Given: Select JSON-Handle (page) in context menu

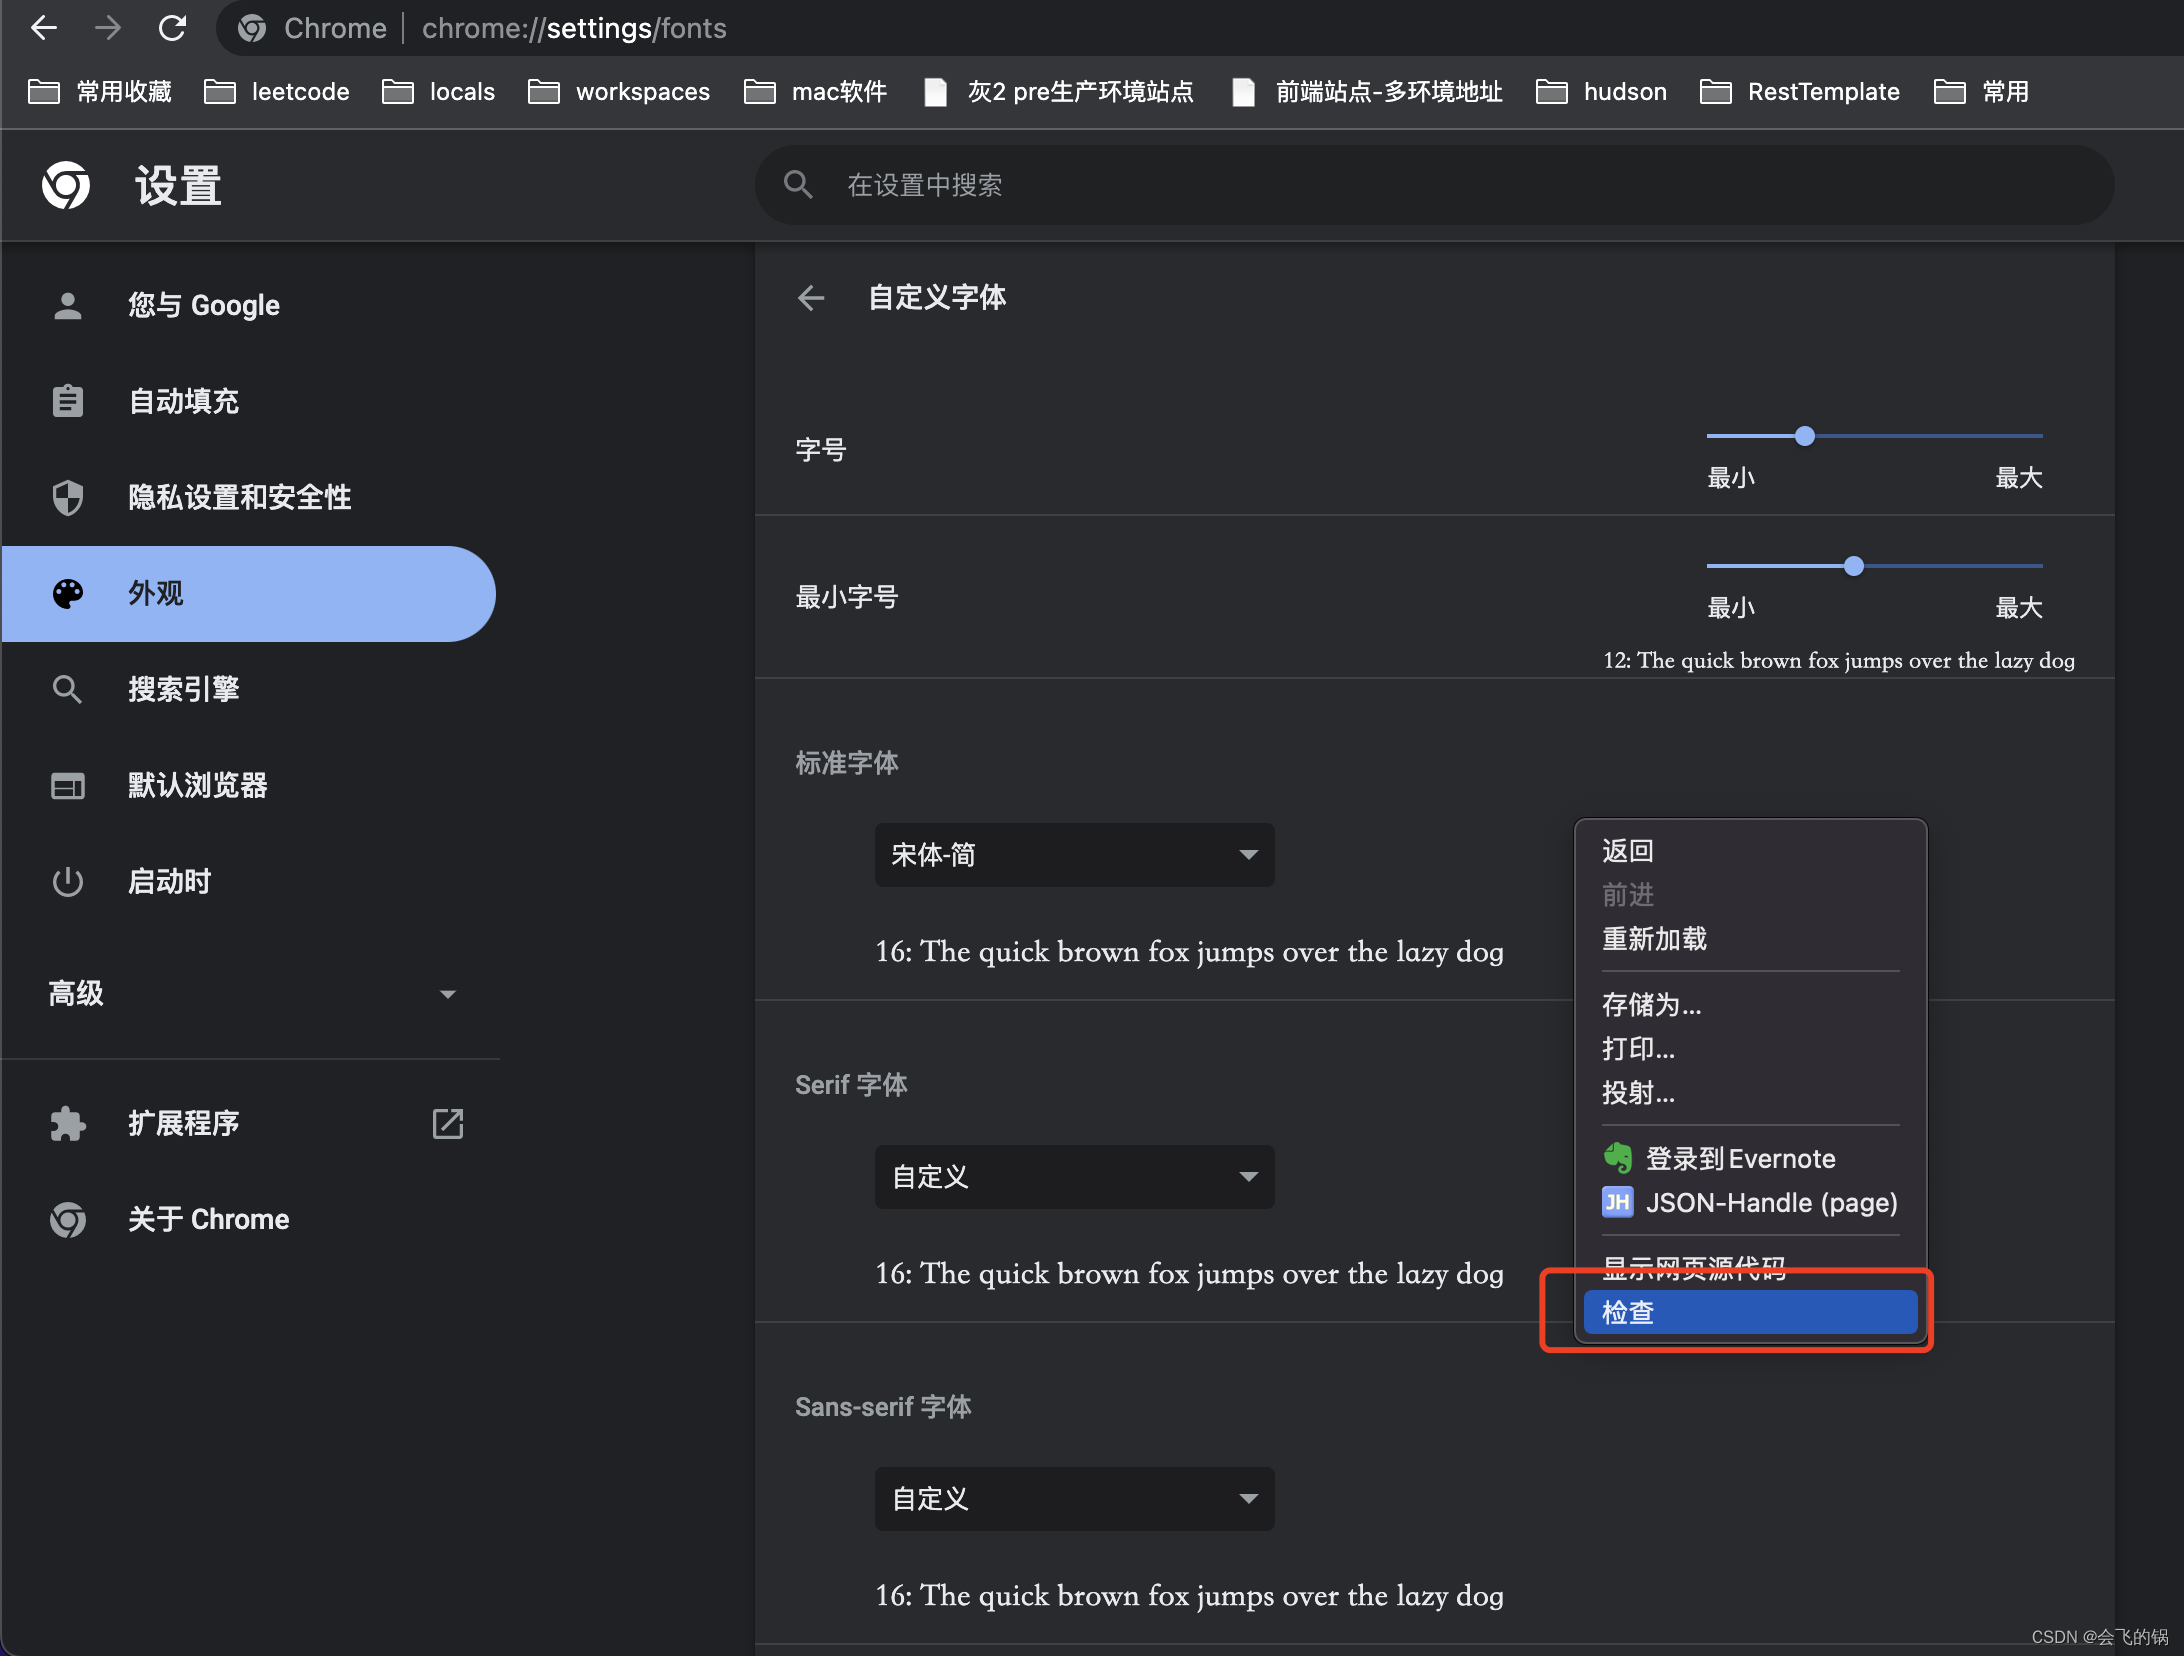Looking at the screenshot, I should [x=1770, y=1202].
